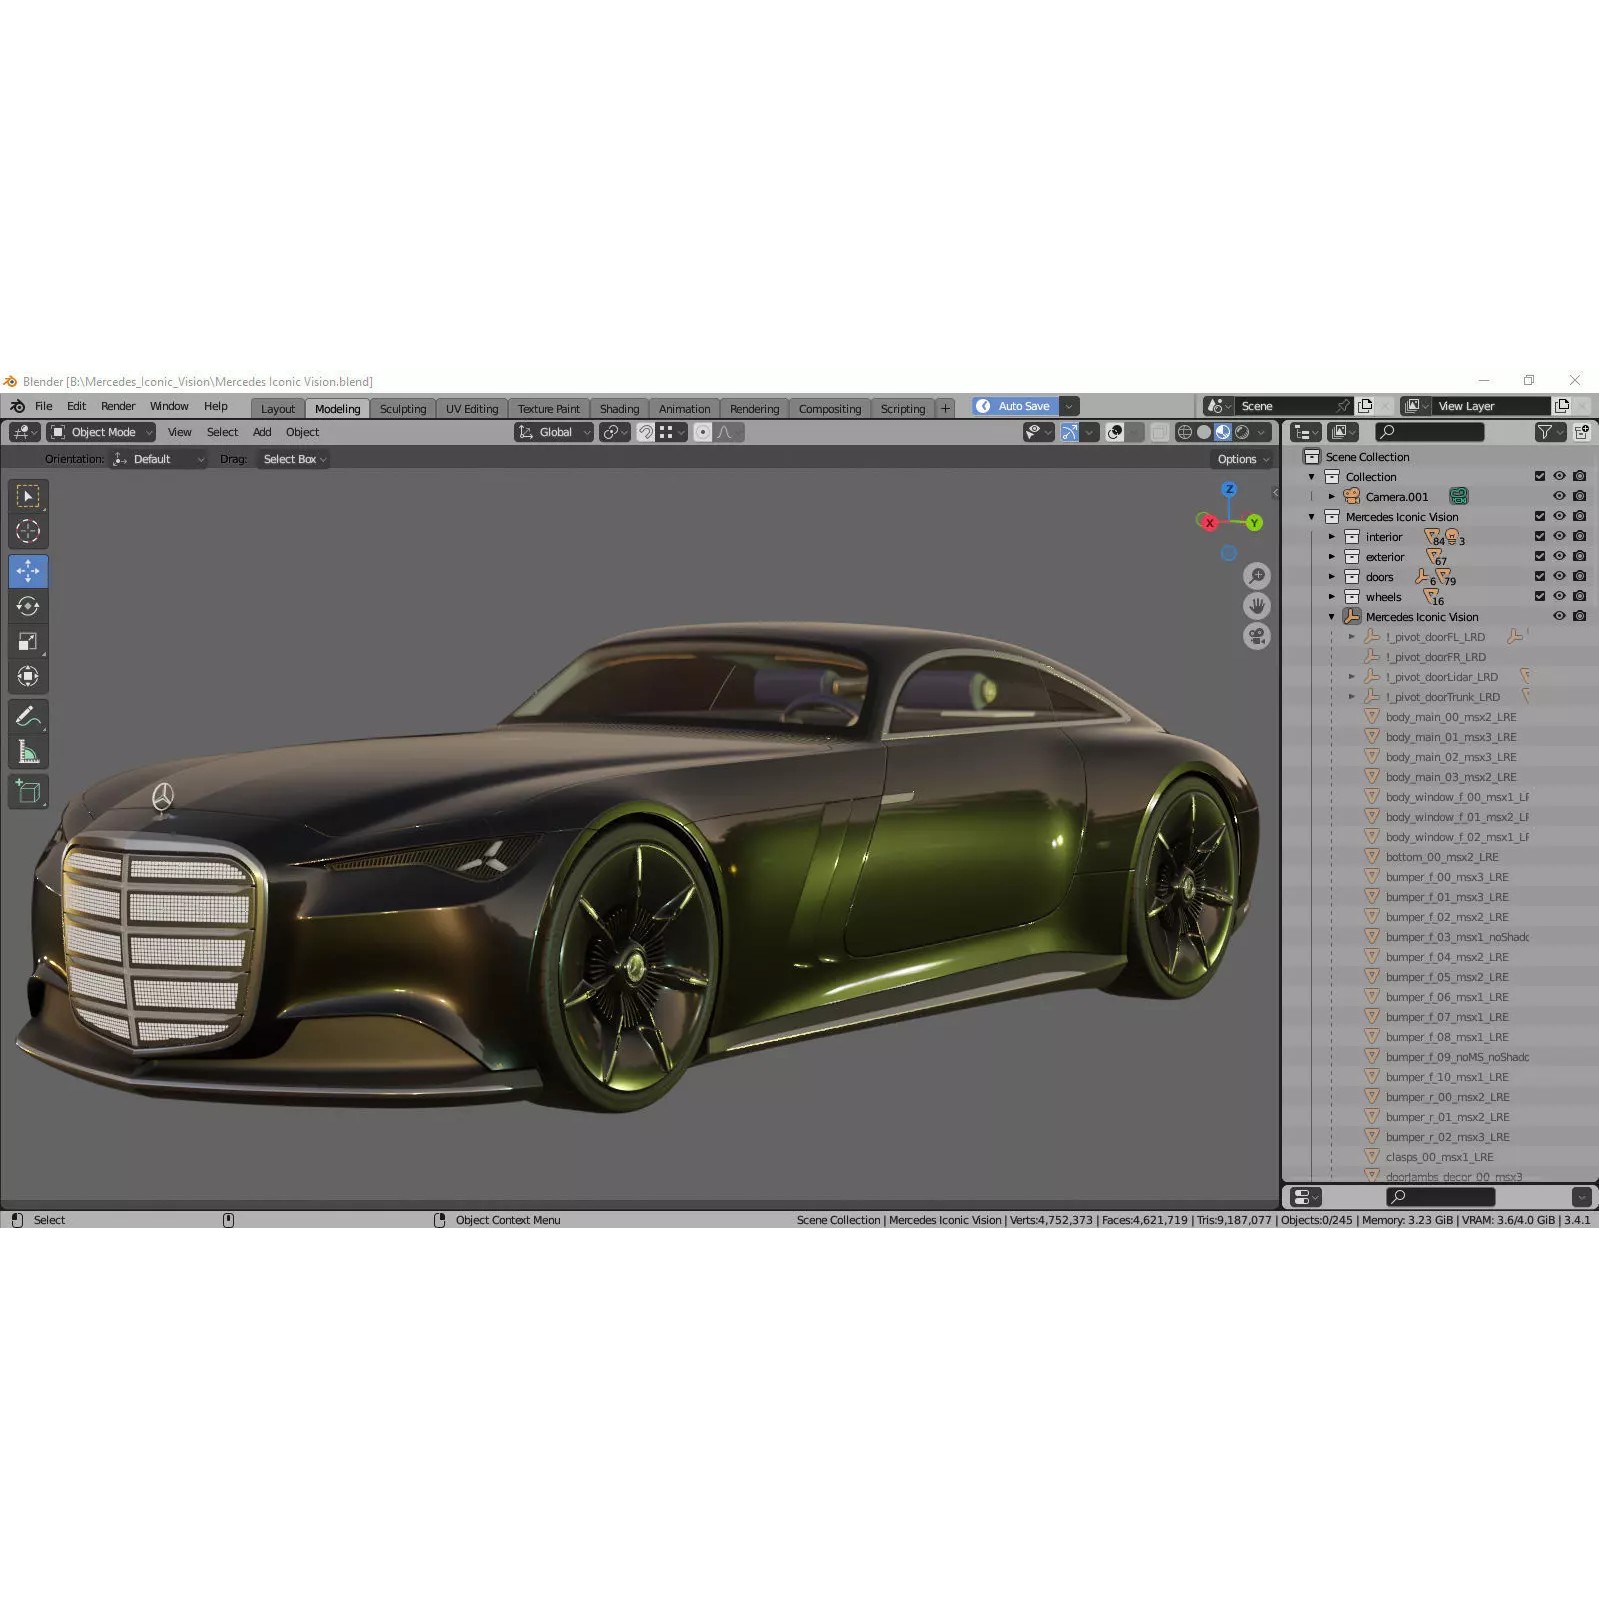The image size is (1599, 1599).
Task: Collapse the Mercedes Iconic Vision collection
Action: pyautogui.click(x=1312, y=517)
